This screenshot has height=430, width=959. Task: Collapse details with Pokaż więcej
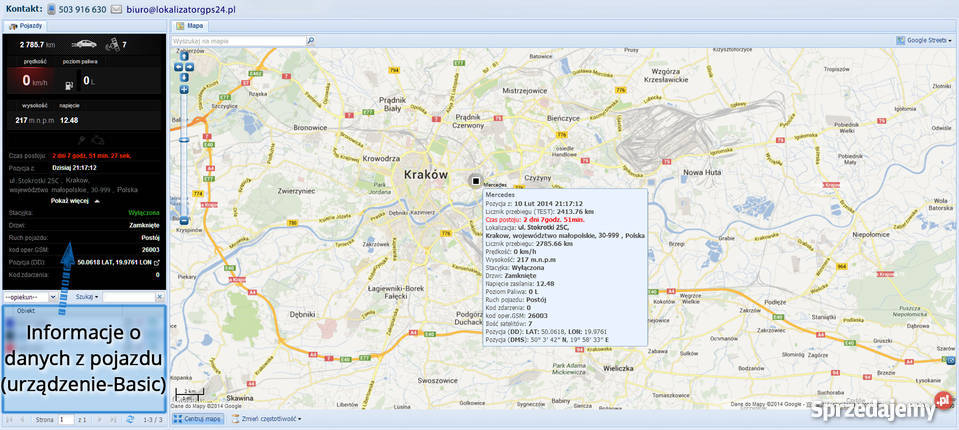coord(76,200)
